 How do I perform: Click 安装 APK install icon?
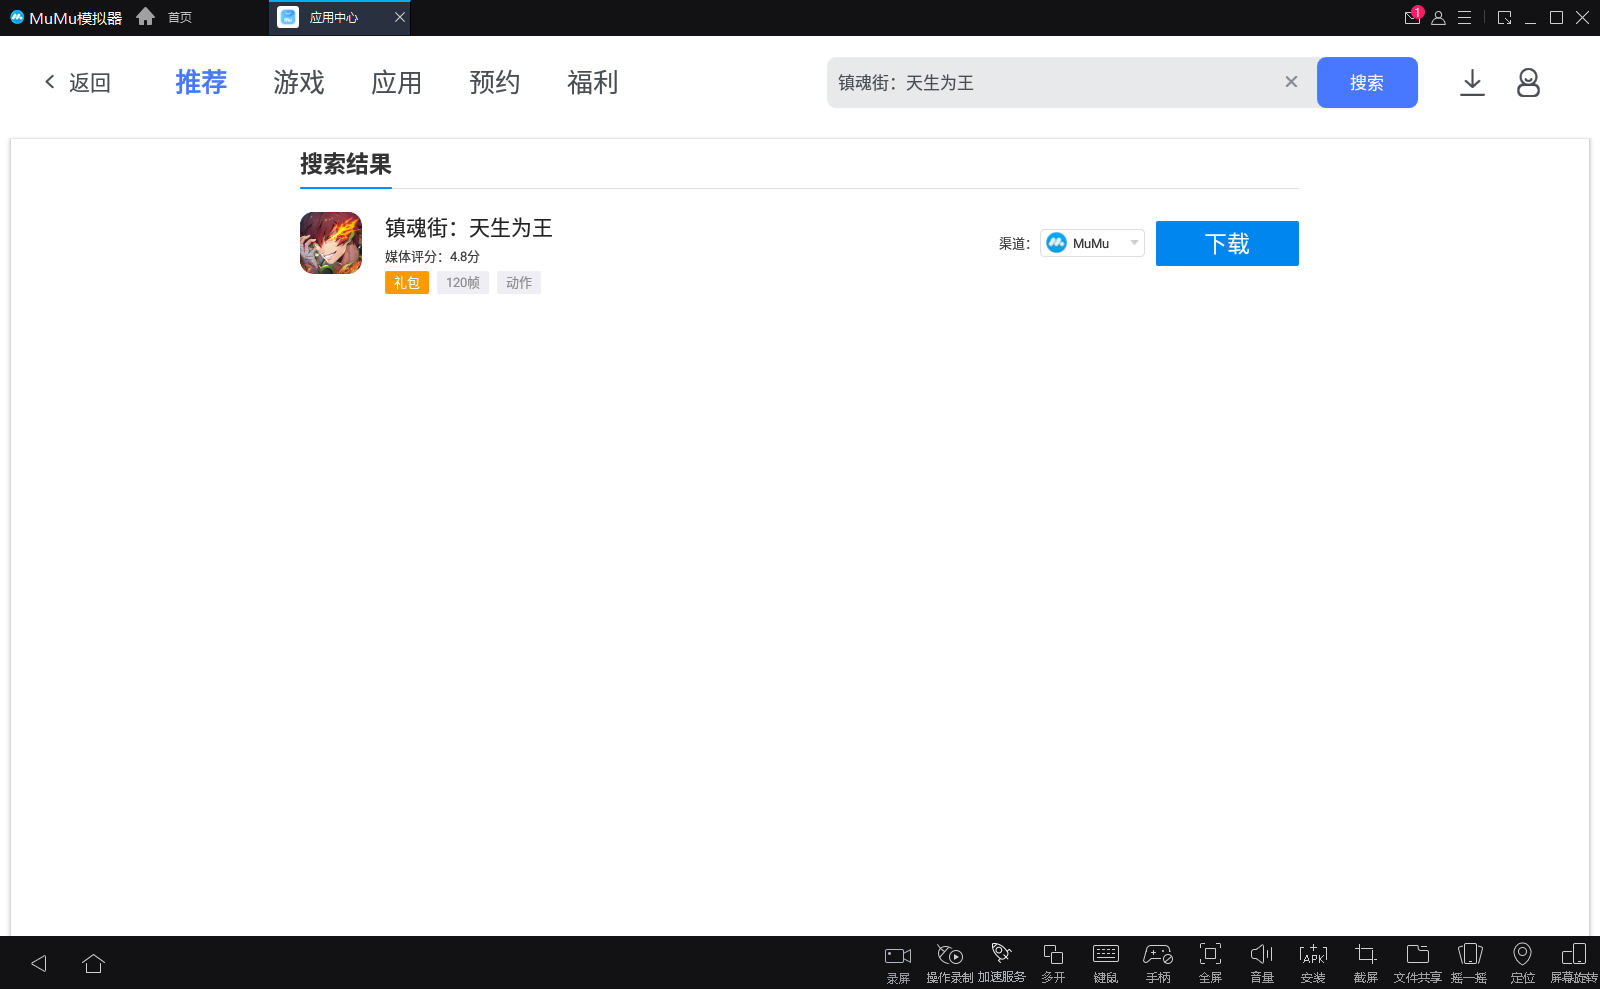click(1313, 964)
